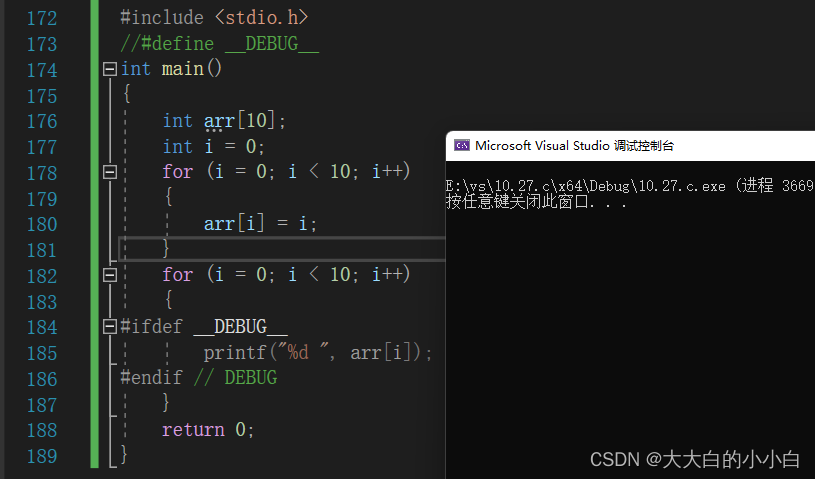Click the highlighted closing brace on line 181
815x479 pixels.
click(x=166, y=249)
